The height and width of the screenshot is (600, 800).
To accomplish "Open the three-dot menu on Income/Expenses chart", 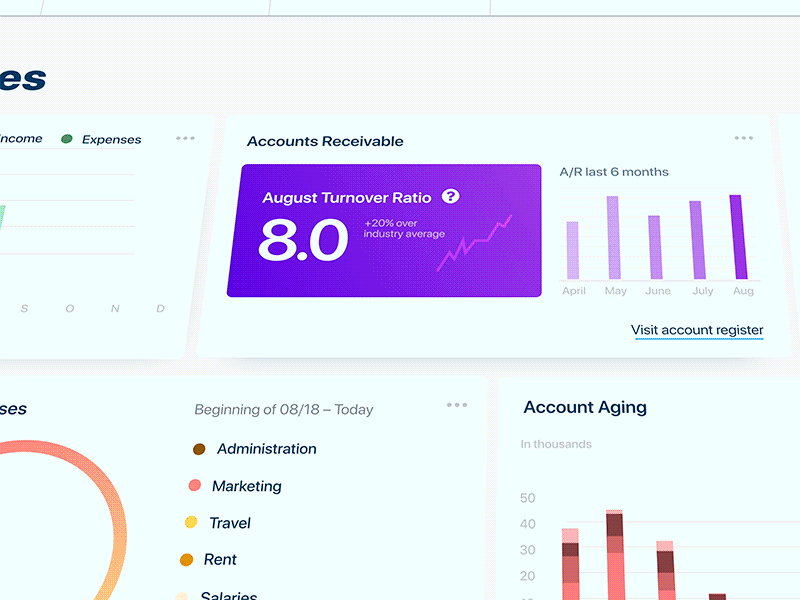I will point(185,138).
